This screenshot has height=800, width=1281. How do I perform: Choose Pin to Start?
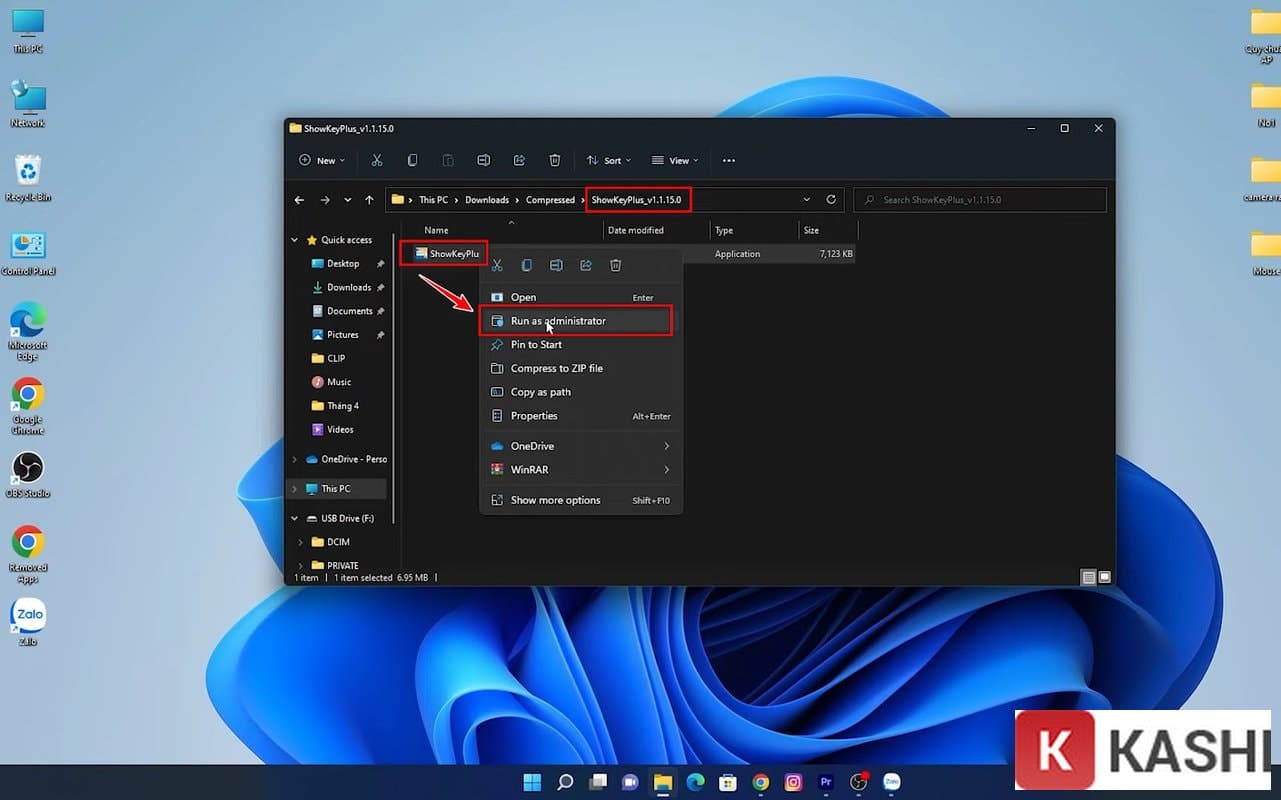(581, 344)
